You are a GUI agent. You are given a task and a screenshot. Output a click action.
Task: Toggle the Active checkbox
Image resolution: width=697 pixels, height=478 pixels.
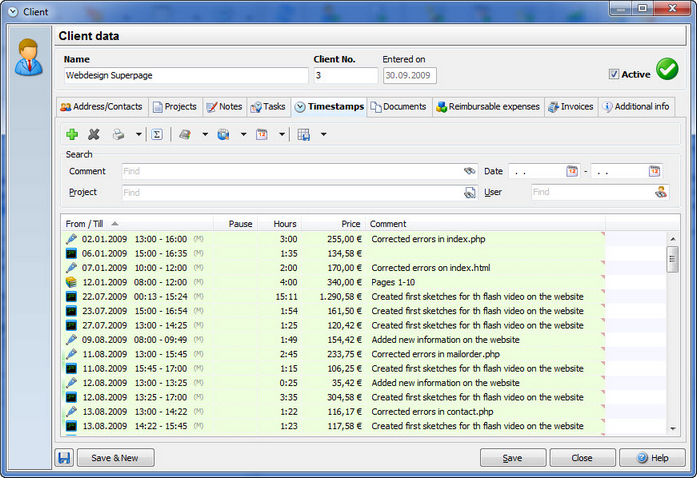614,74
